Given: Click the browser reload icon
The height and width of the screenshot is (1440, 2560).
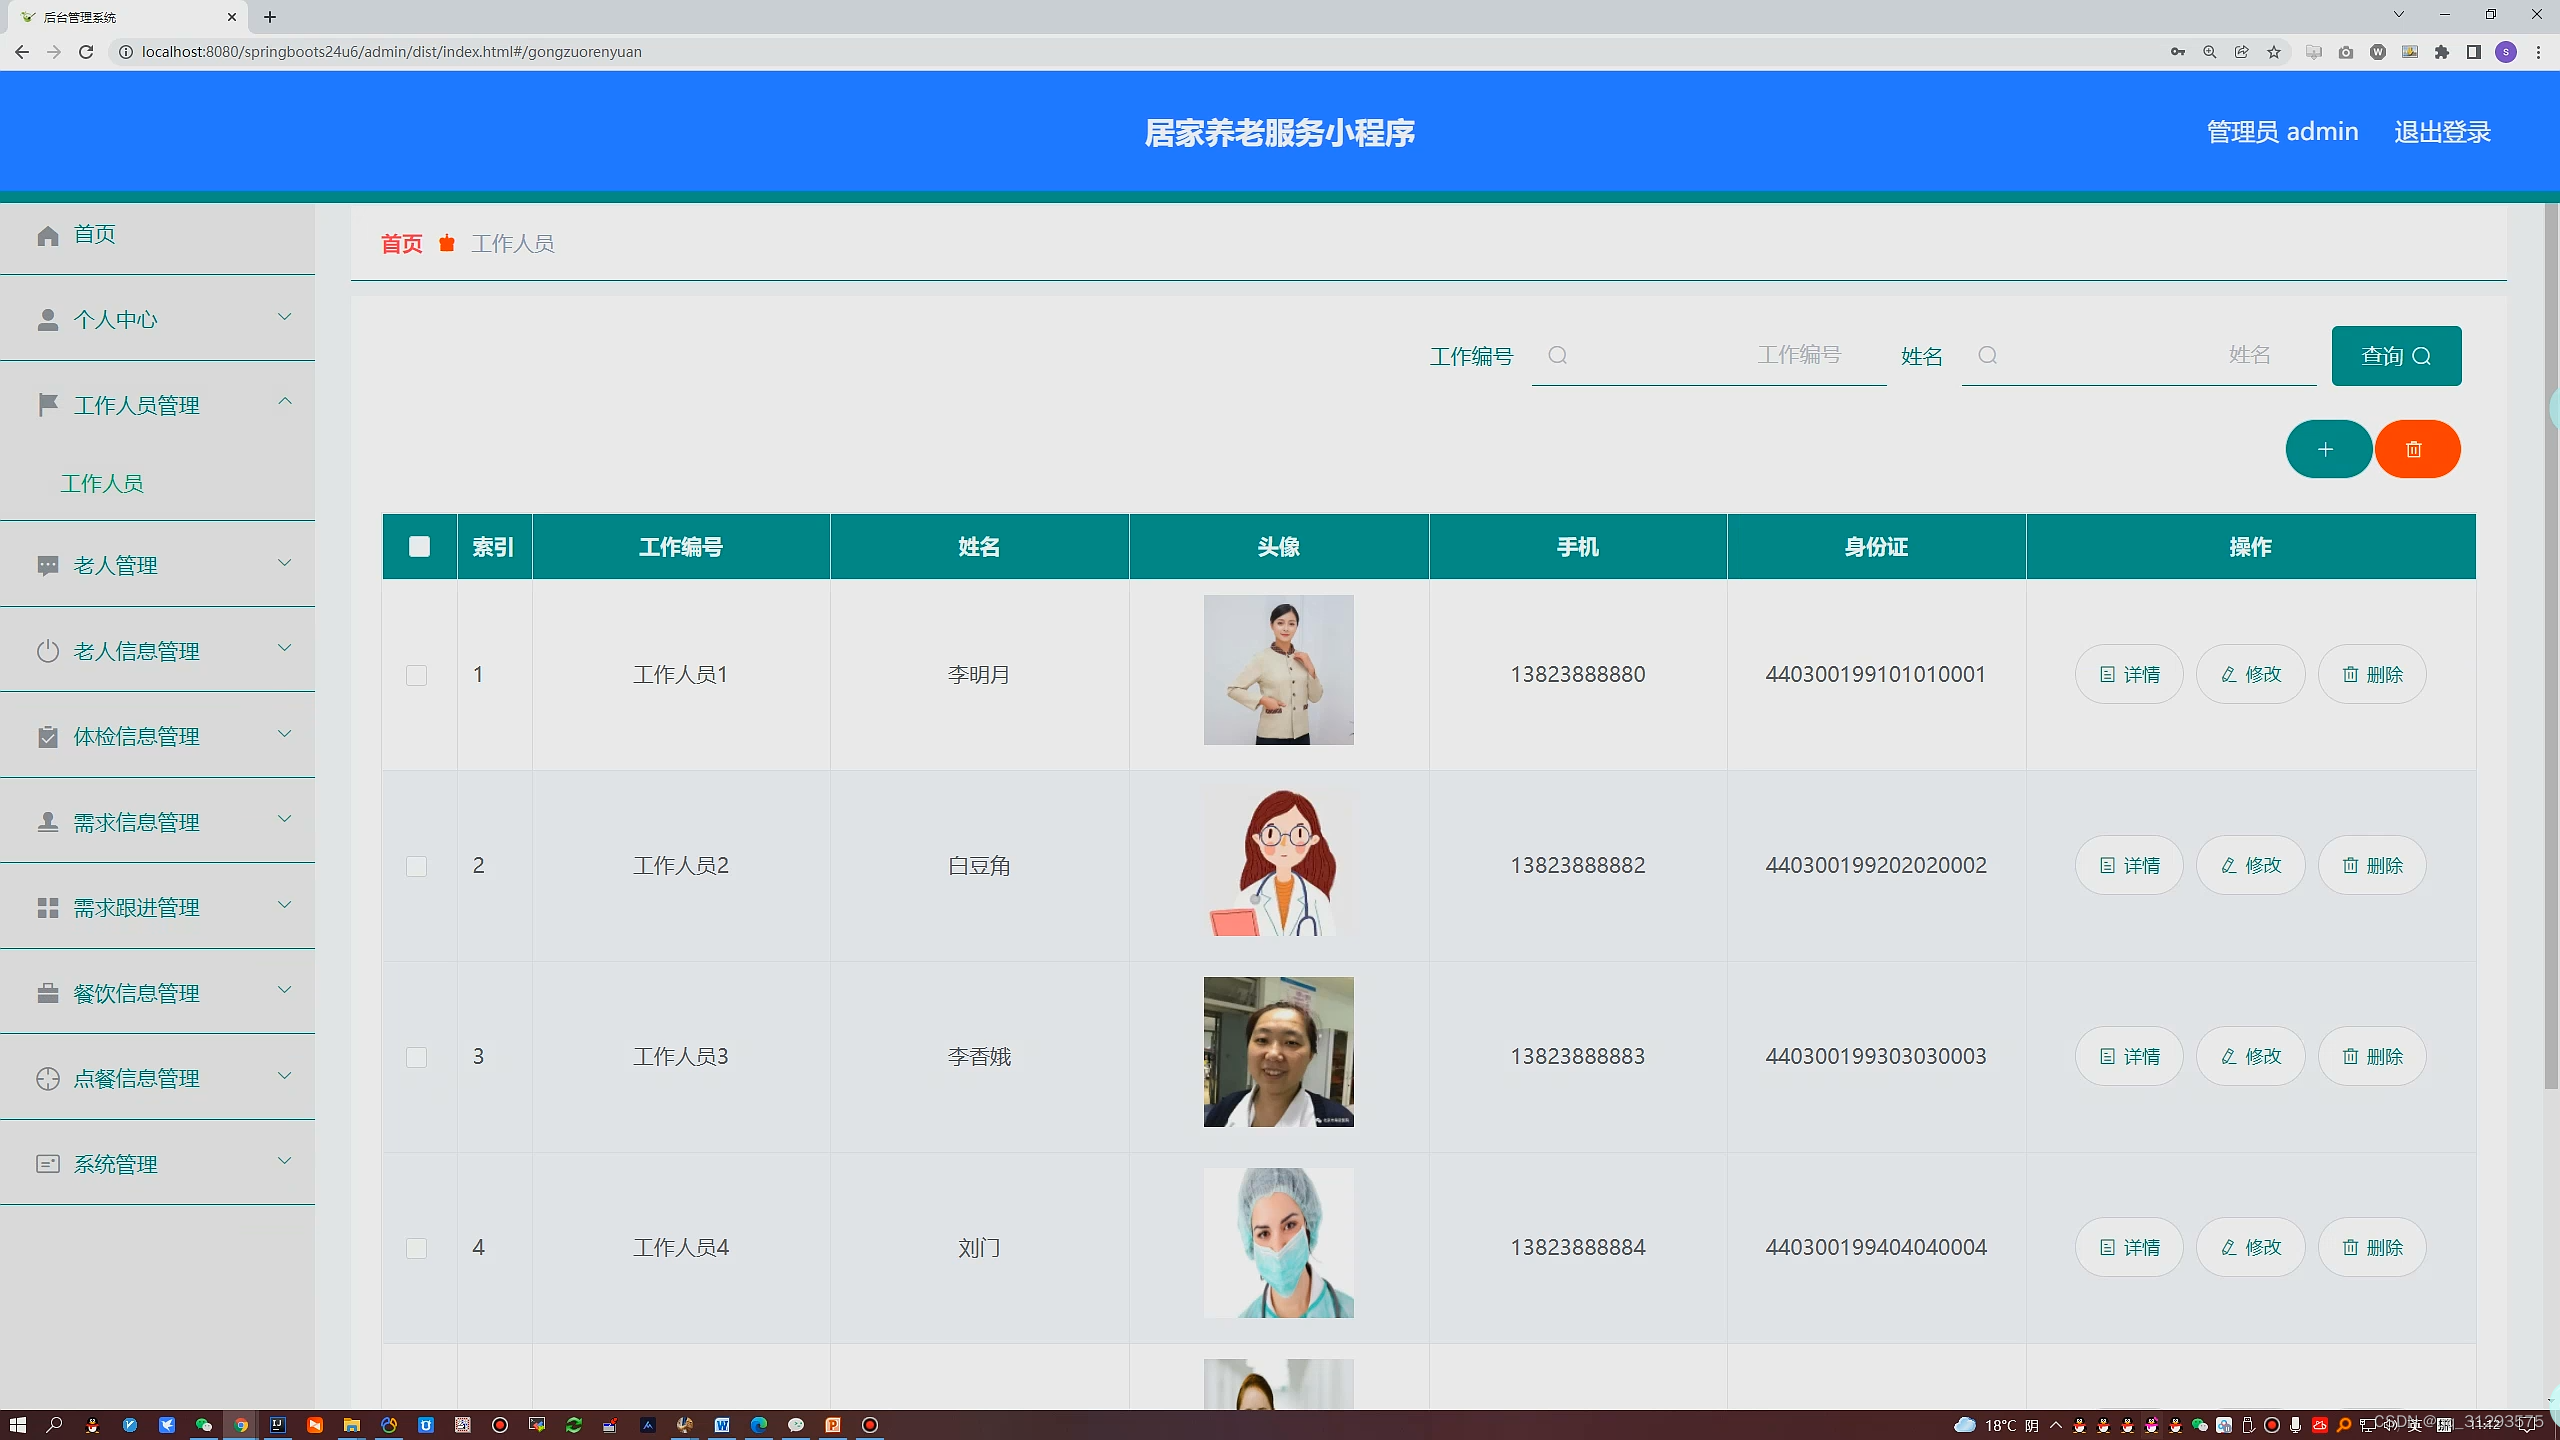Looking at the screenshot, I should click(86, 52).
